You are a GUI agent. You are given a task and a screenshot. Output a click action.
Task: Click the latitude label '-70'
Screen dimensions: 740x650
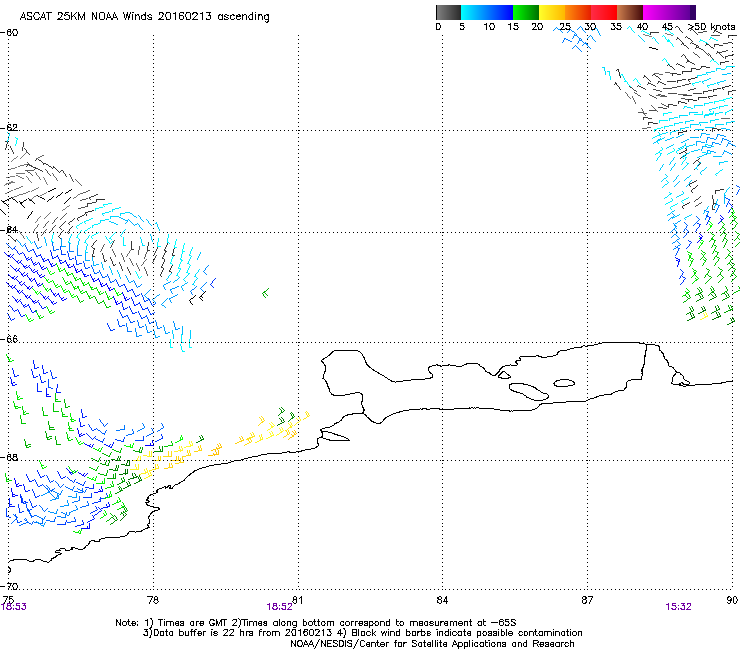click(10, 586)
